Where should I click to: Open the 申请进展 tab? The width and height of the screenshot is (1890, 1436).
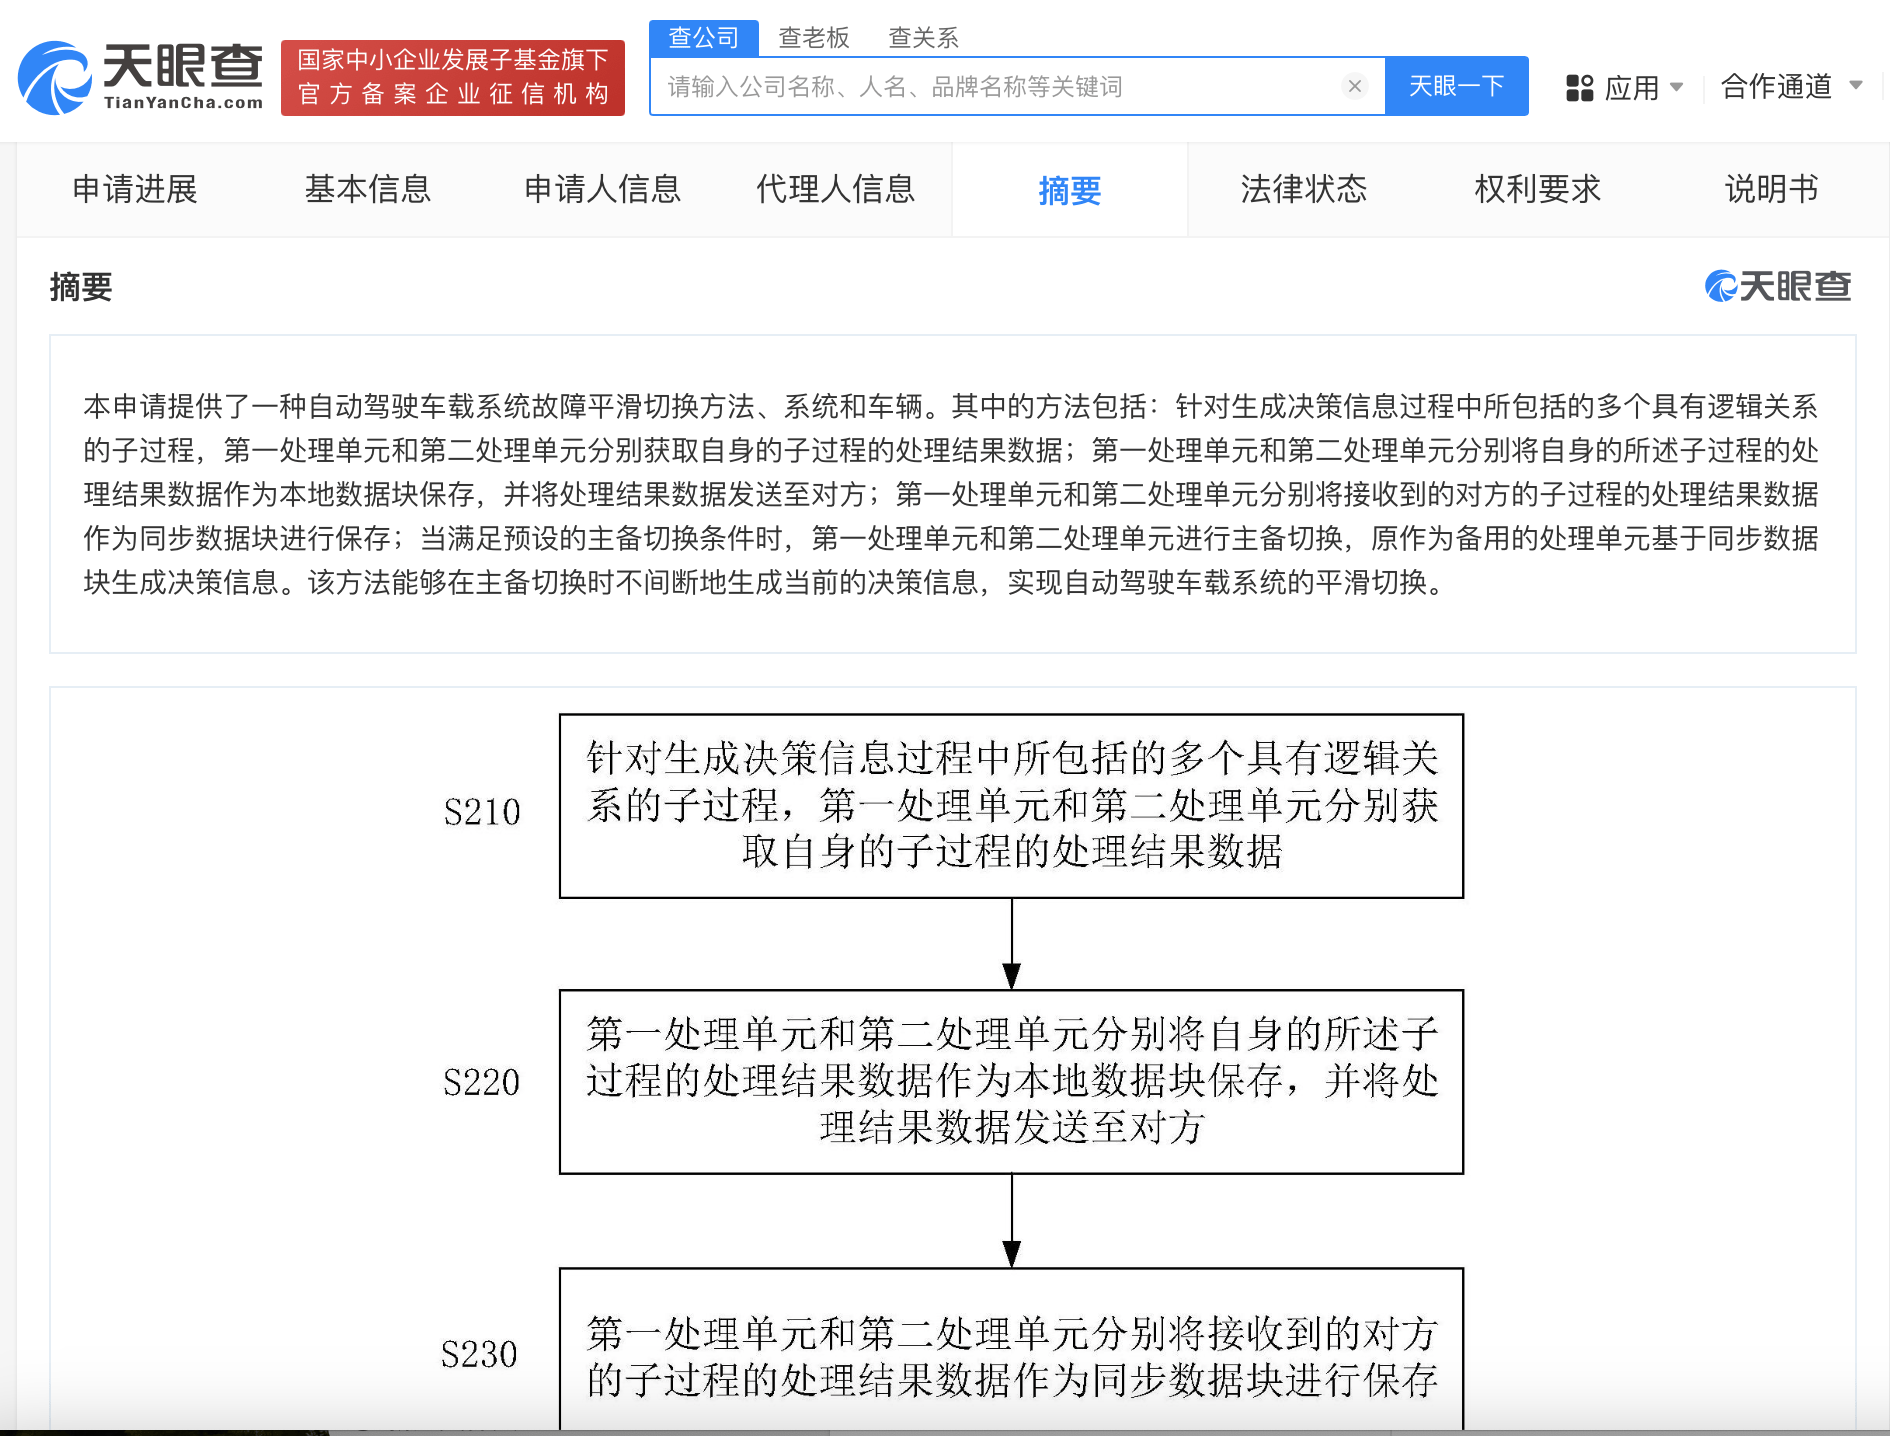click(x=135, y=189)
